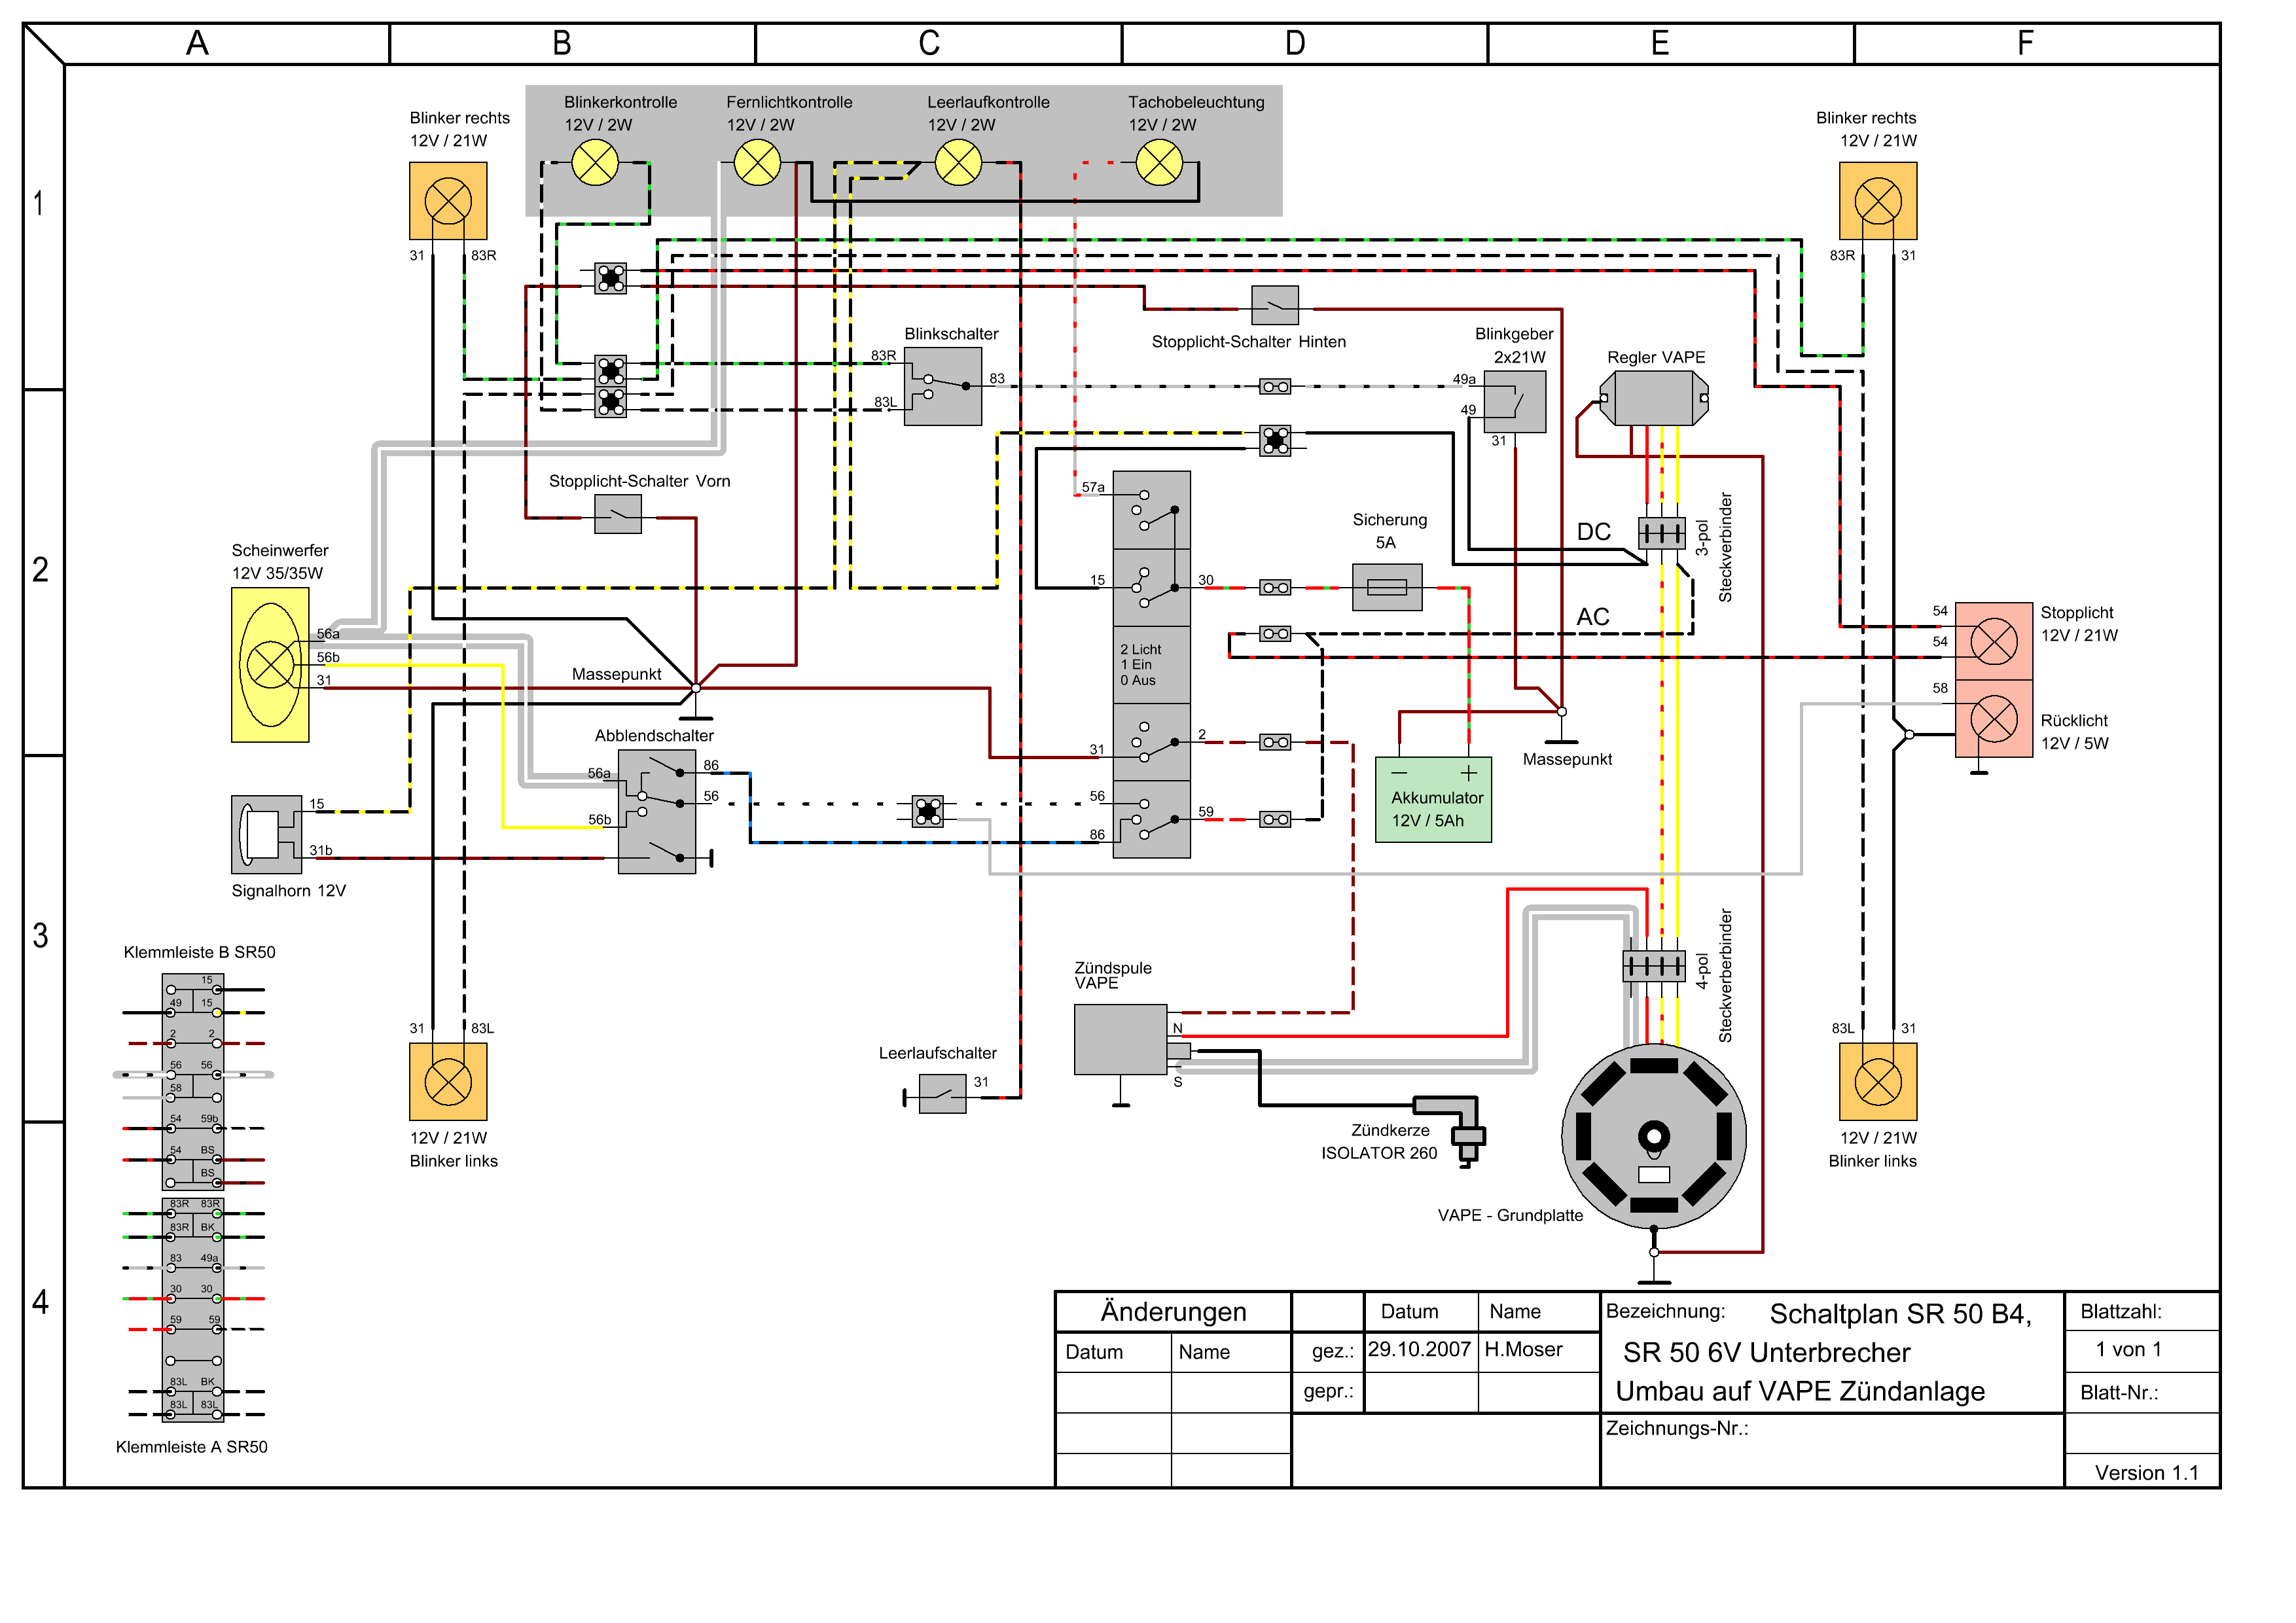Click row number 3 on left border
This screenshot has height=1623, width=2296.
tap(40, 936)
